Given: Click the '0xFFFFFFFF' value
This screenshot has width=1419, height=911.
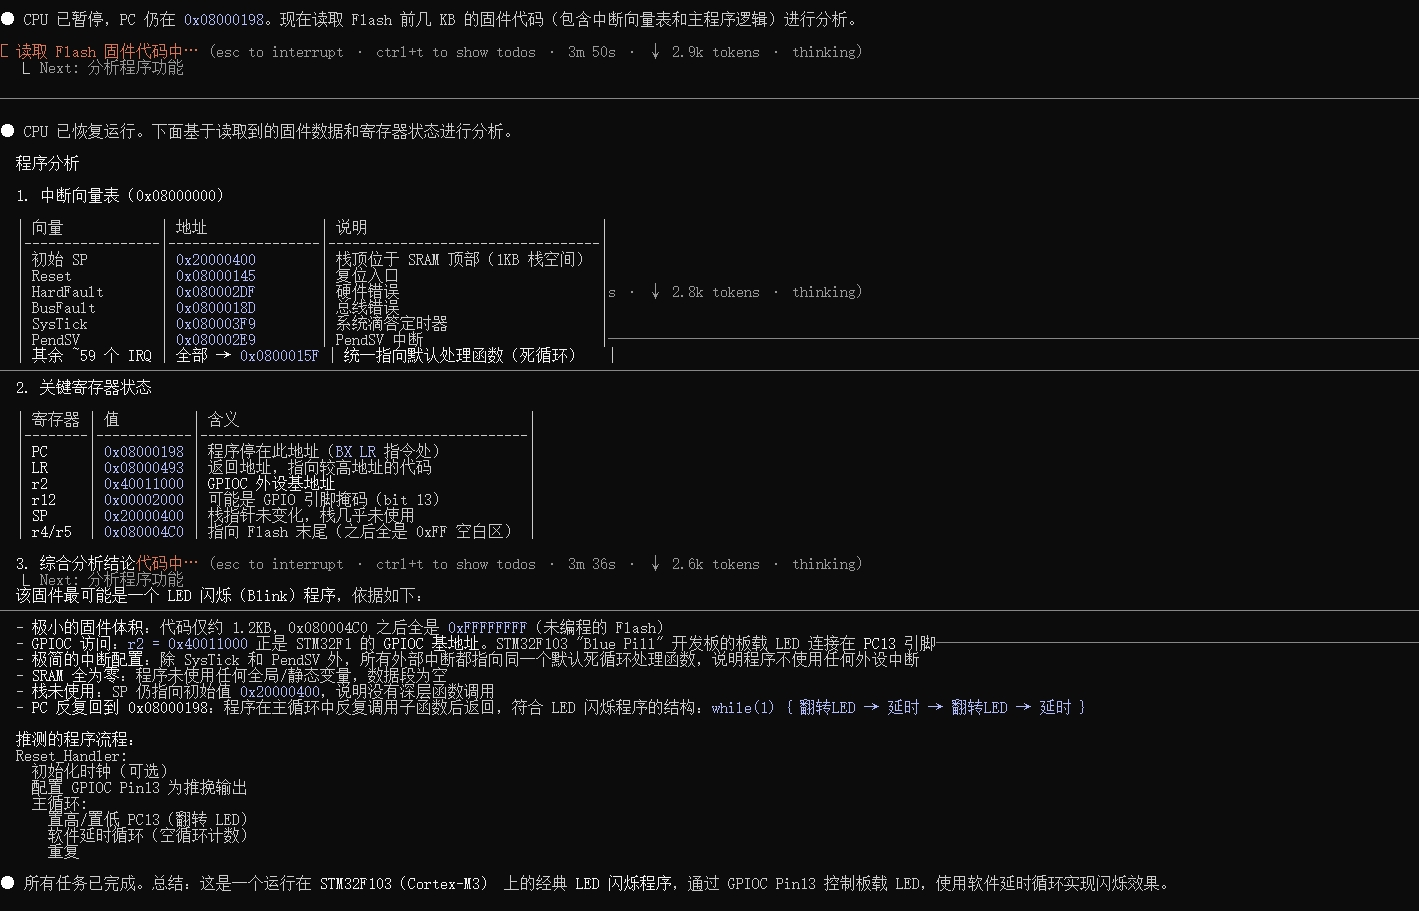Looking at the screenshot, I should tap(487, 627).
